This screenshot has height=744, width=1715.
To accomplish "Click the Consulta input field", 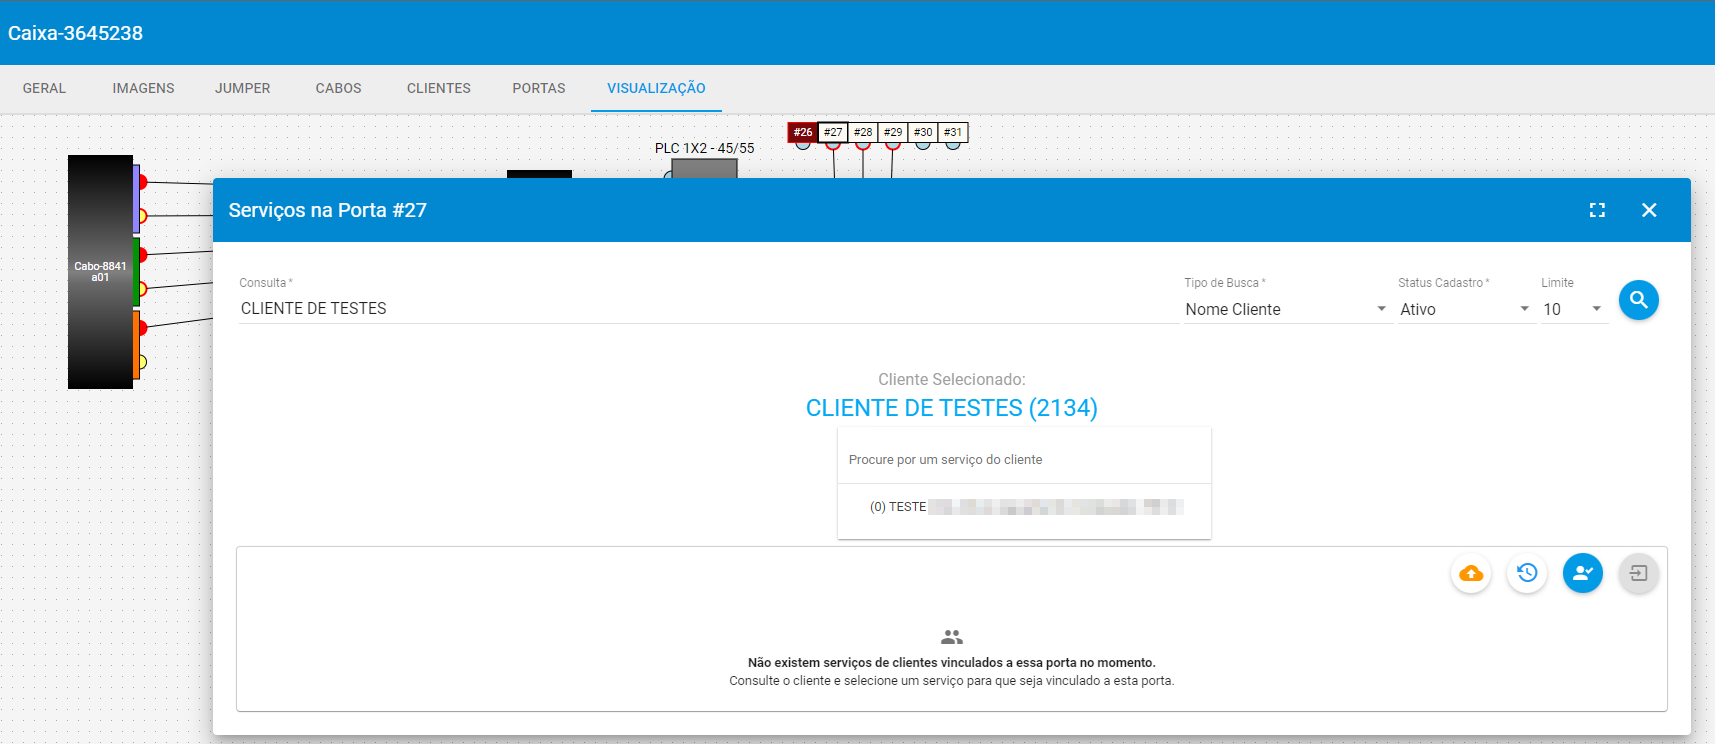I will 708,308.
